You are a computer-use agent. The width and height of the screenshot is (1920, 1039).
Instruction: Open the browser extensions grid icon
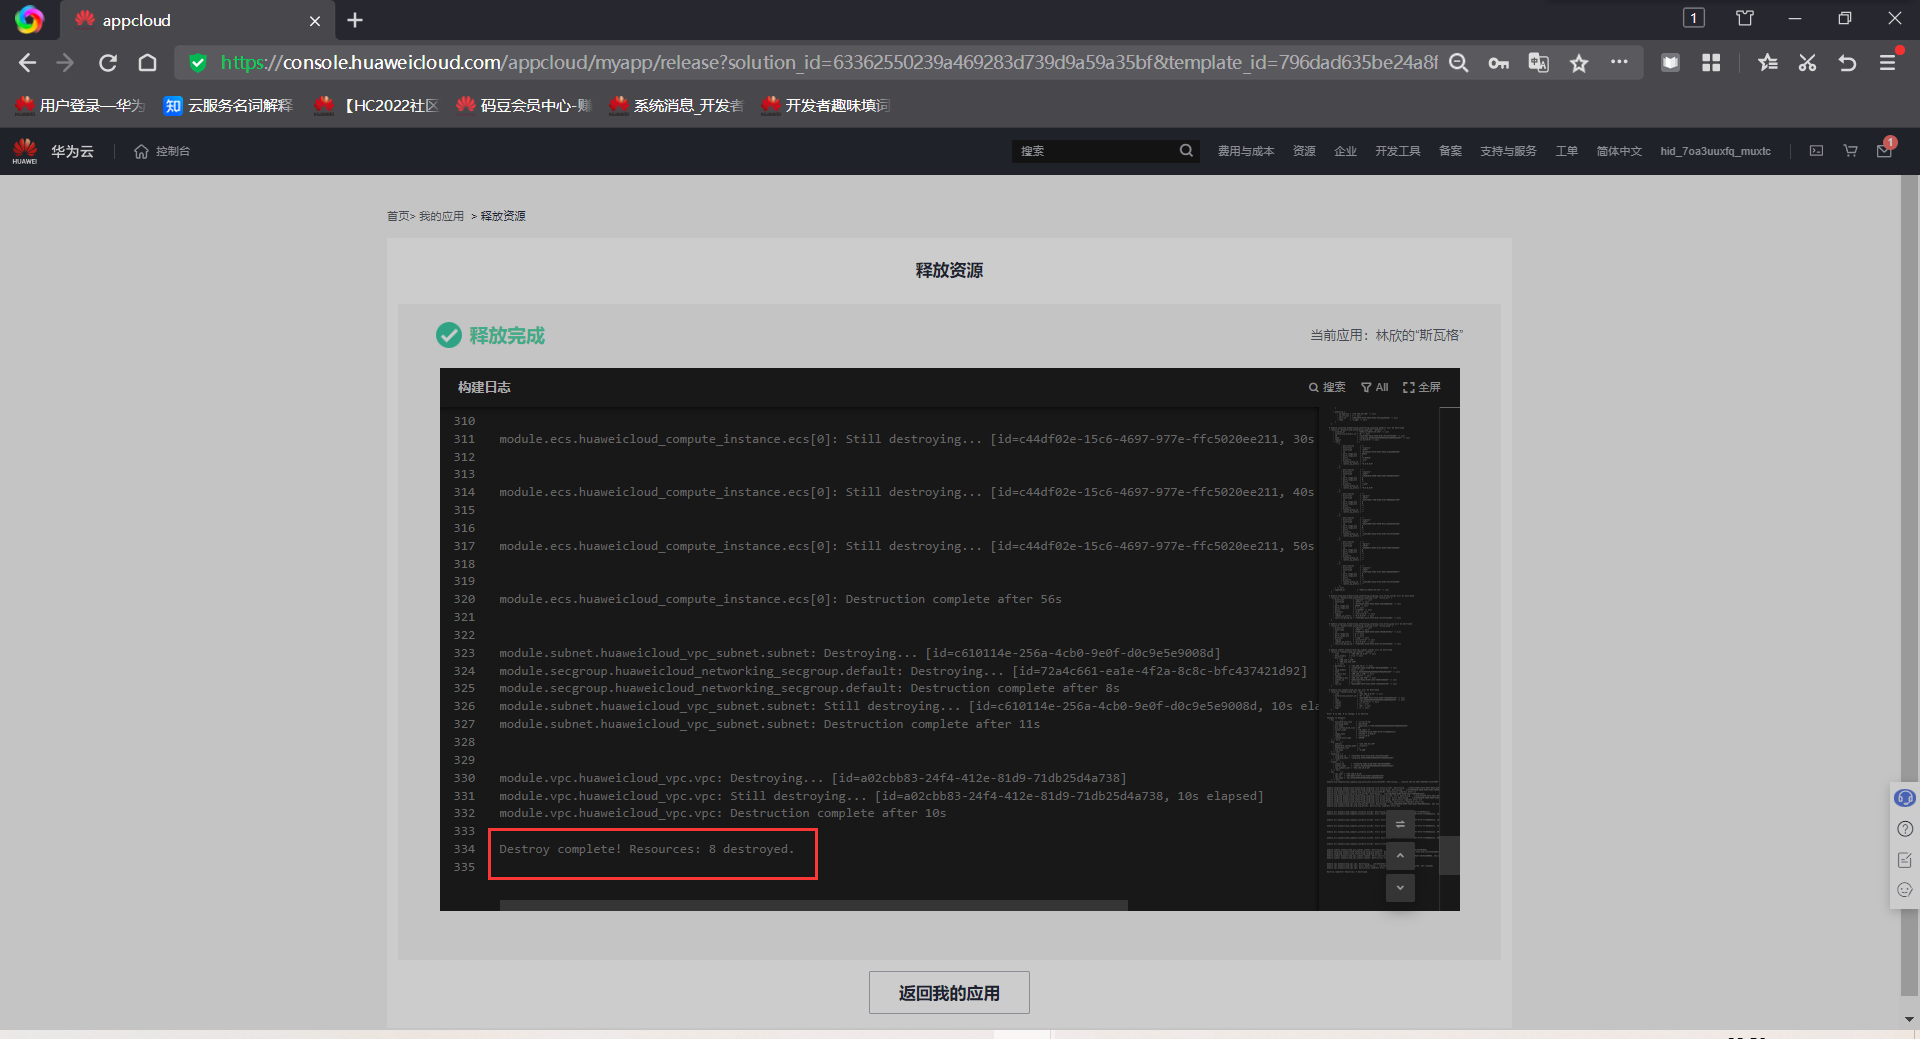pyautogui.click(x=1711, y=63)
